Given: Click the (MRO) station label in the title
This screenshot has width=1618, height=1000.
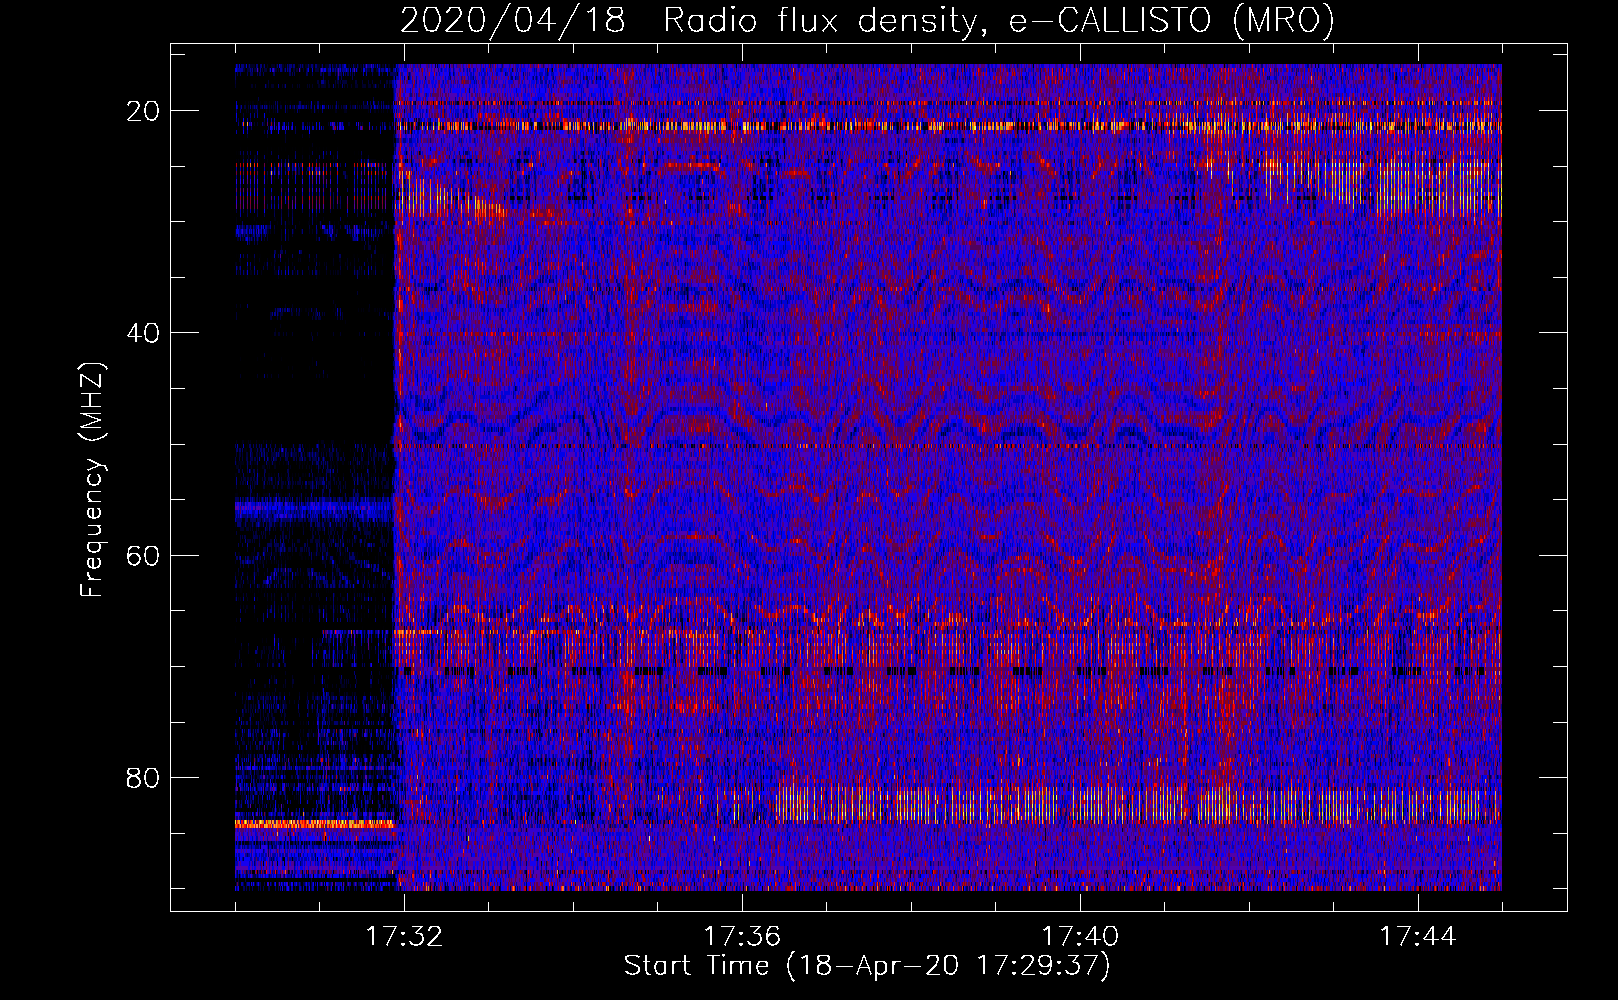Looking at the screenshot, I should click(1283, 20).
